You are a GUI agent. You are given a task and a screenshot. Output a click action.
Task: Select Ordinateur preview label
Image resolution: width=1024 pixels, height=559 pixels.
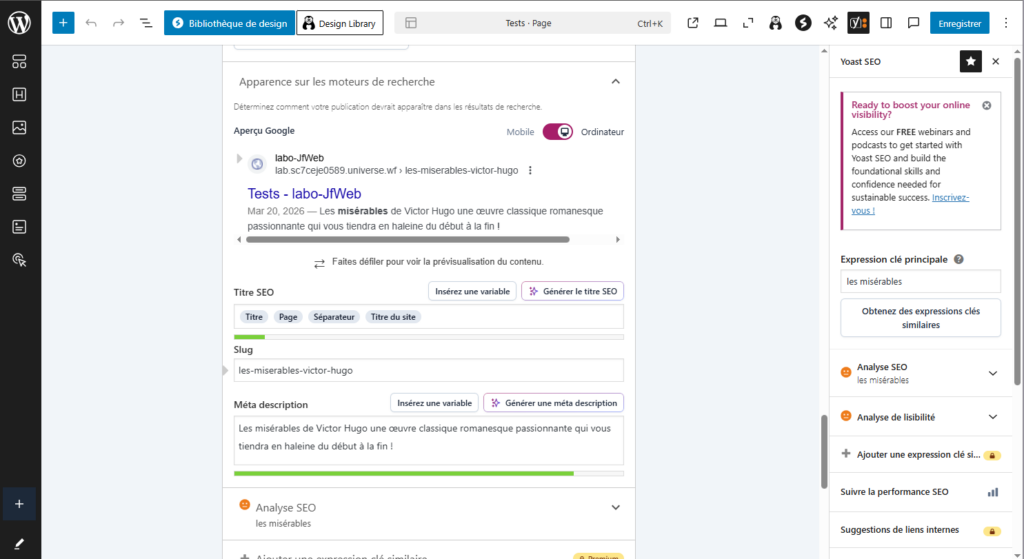pos(602,132)
